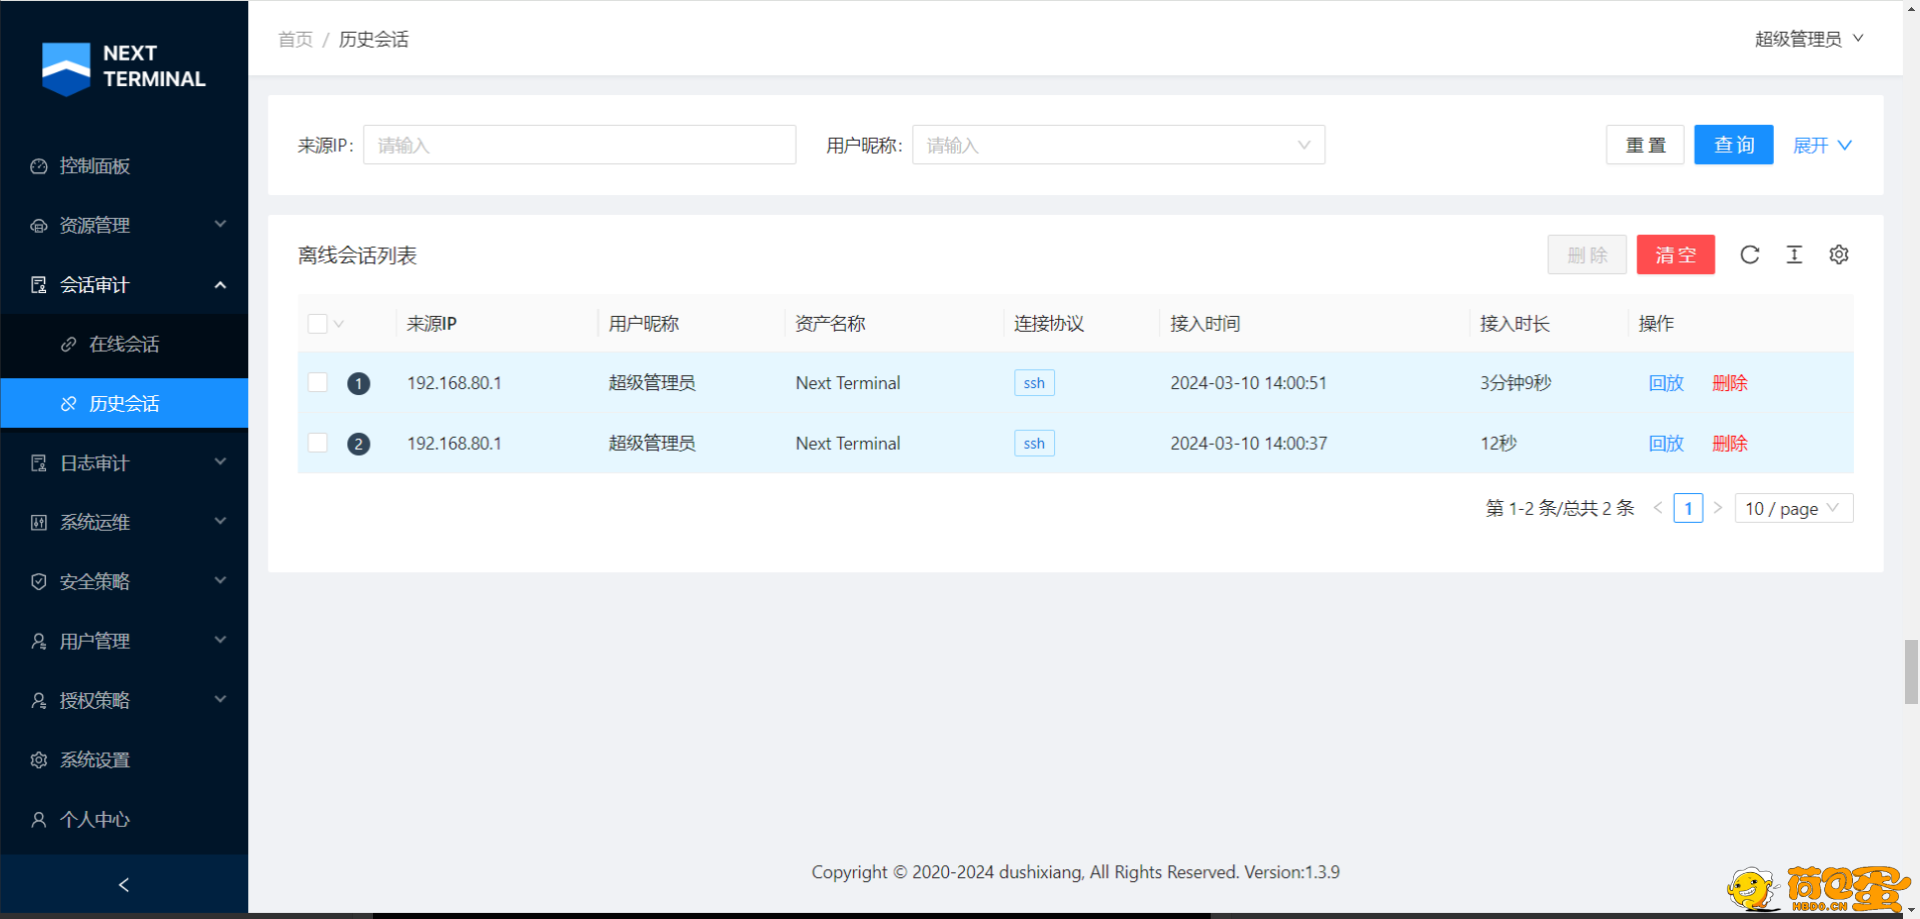
Task: Click the user icon beside 用户管理
Action: click(39, 641)
